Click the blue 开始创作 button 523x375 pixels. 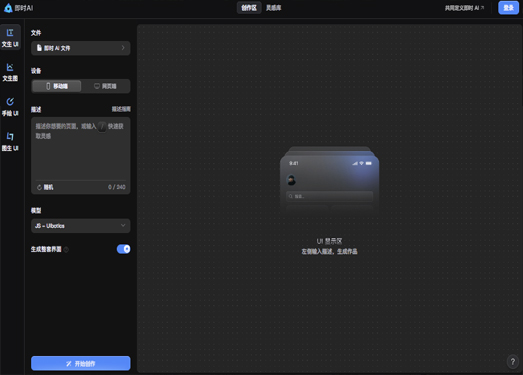point(80,363)
